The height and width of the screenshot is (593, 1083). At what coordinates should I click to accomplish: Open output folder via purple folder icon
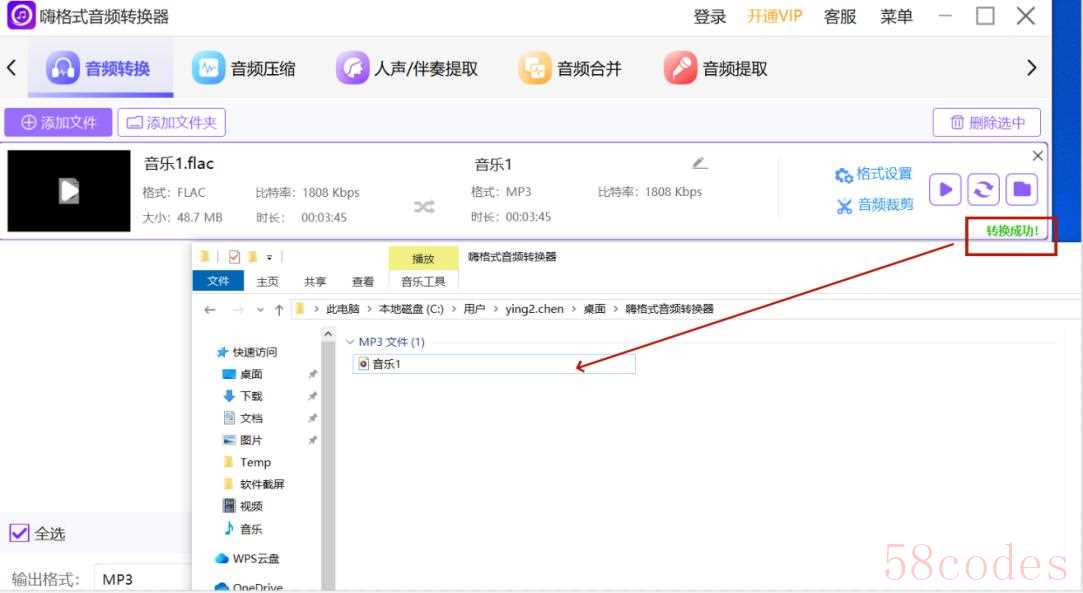pyautogui.click(x=1021, y=189)
